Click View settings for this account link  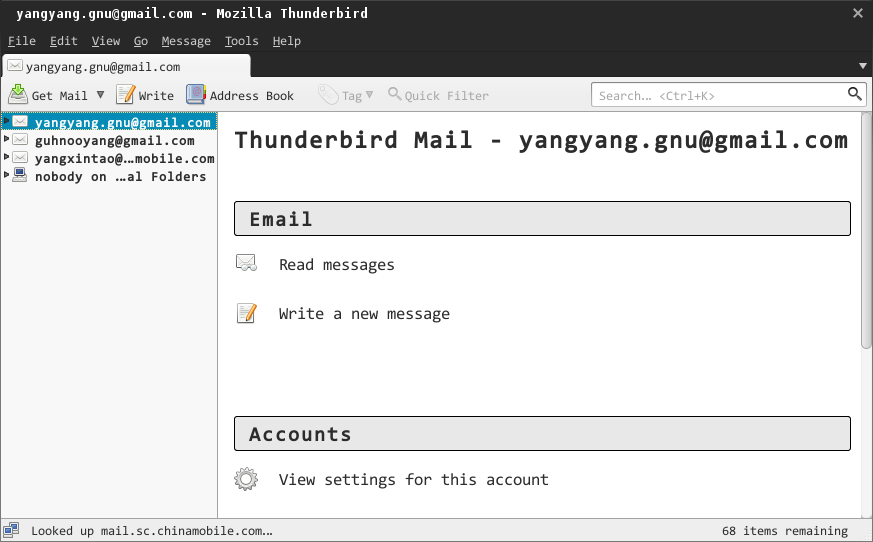pos(414,479)
